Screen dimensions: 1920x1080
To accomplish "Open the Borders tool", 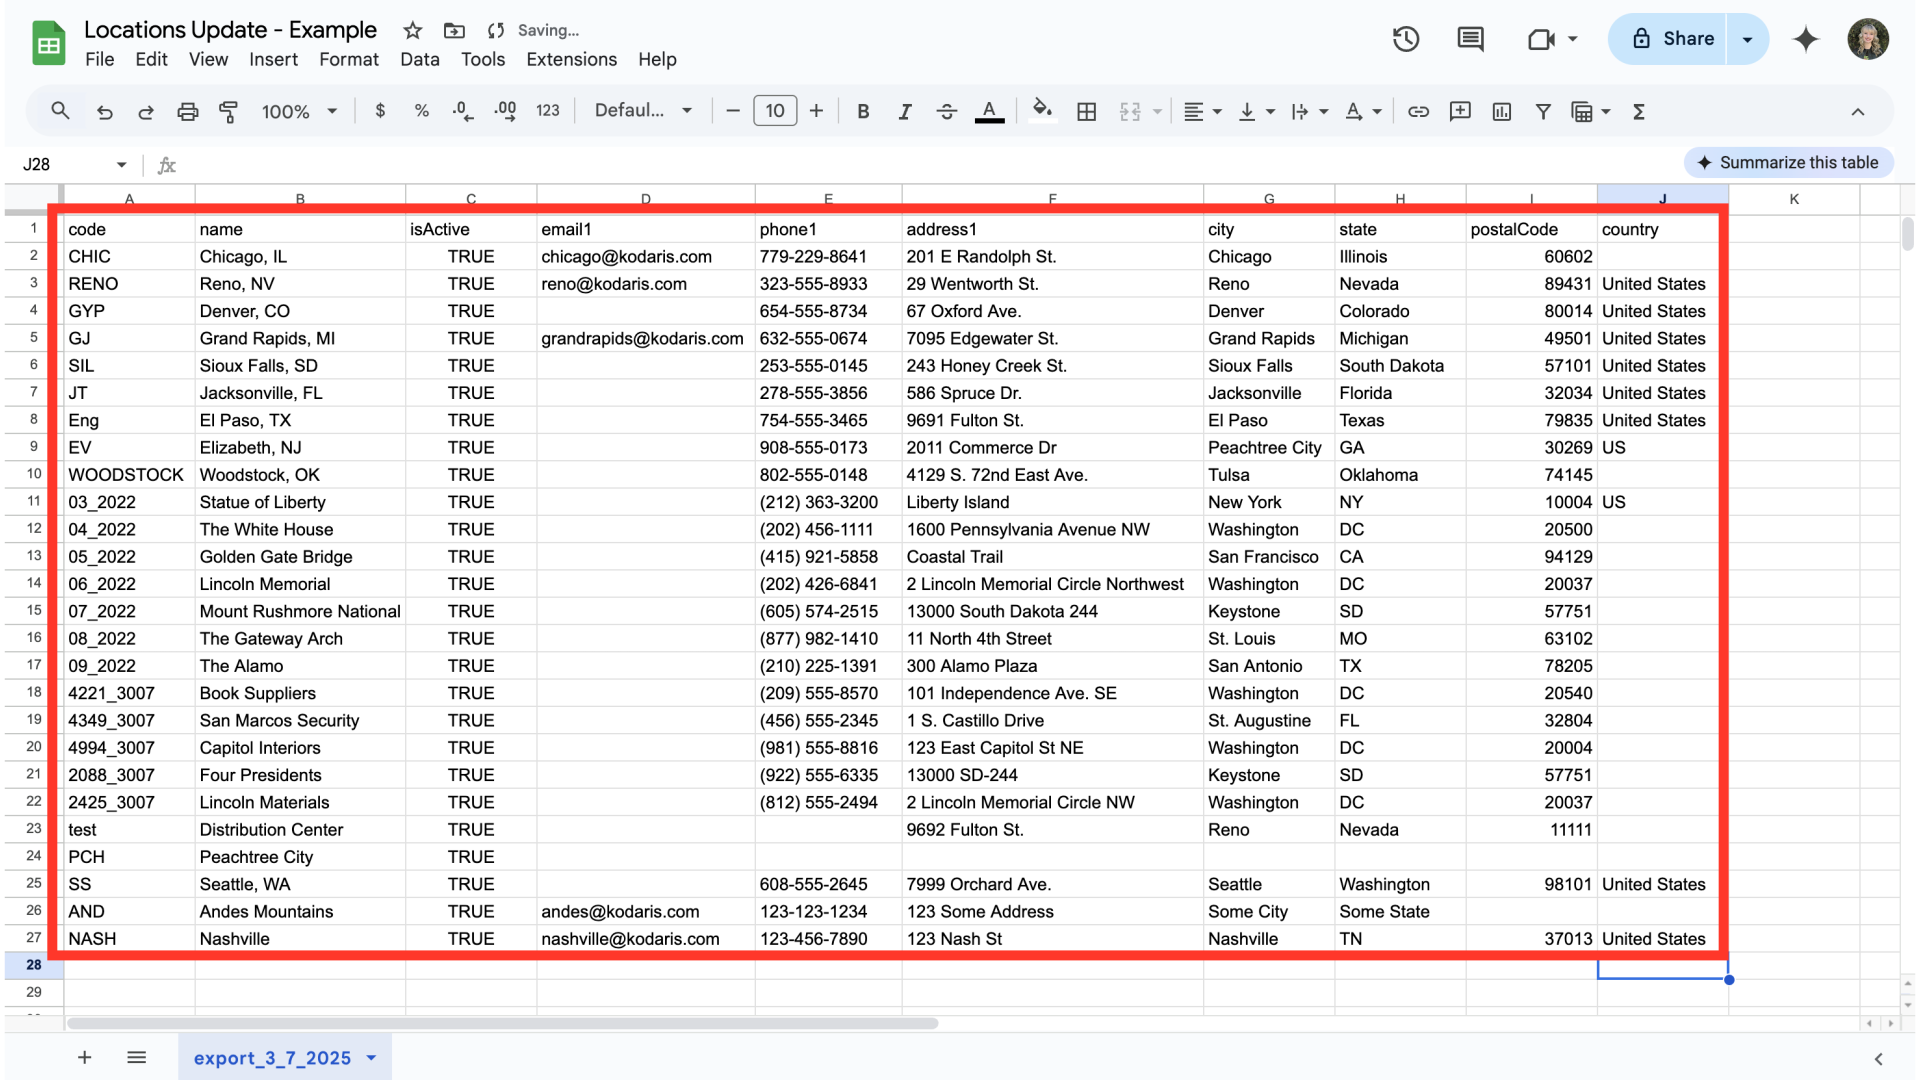I will (x=1086, y=112).
